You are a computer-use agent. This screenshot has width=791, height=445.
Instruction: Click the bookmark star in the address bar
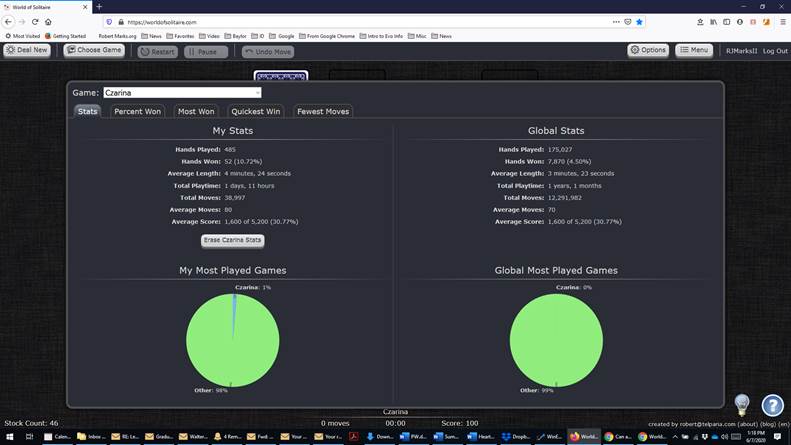tap(640, 21)
